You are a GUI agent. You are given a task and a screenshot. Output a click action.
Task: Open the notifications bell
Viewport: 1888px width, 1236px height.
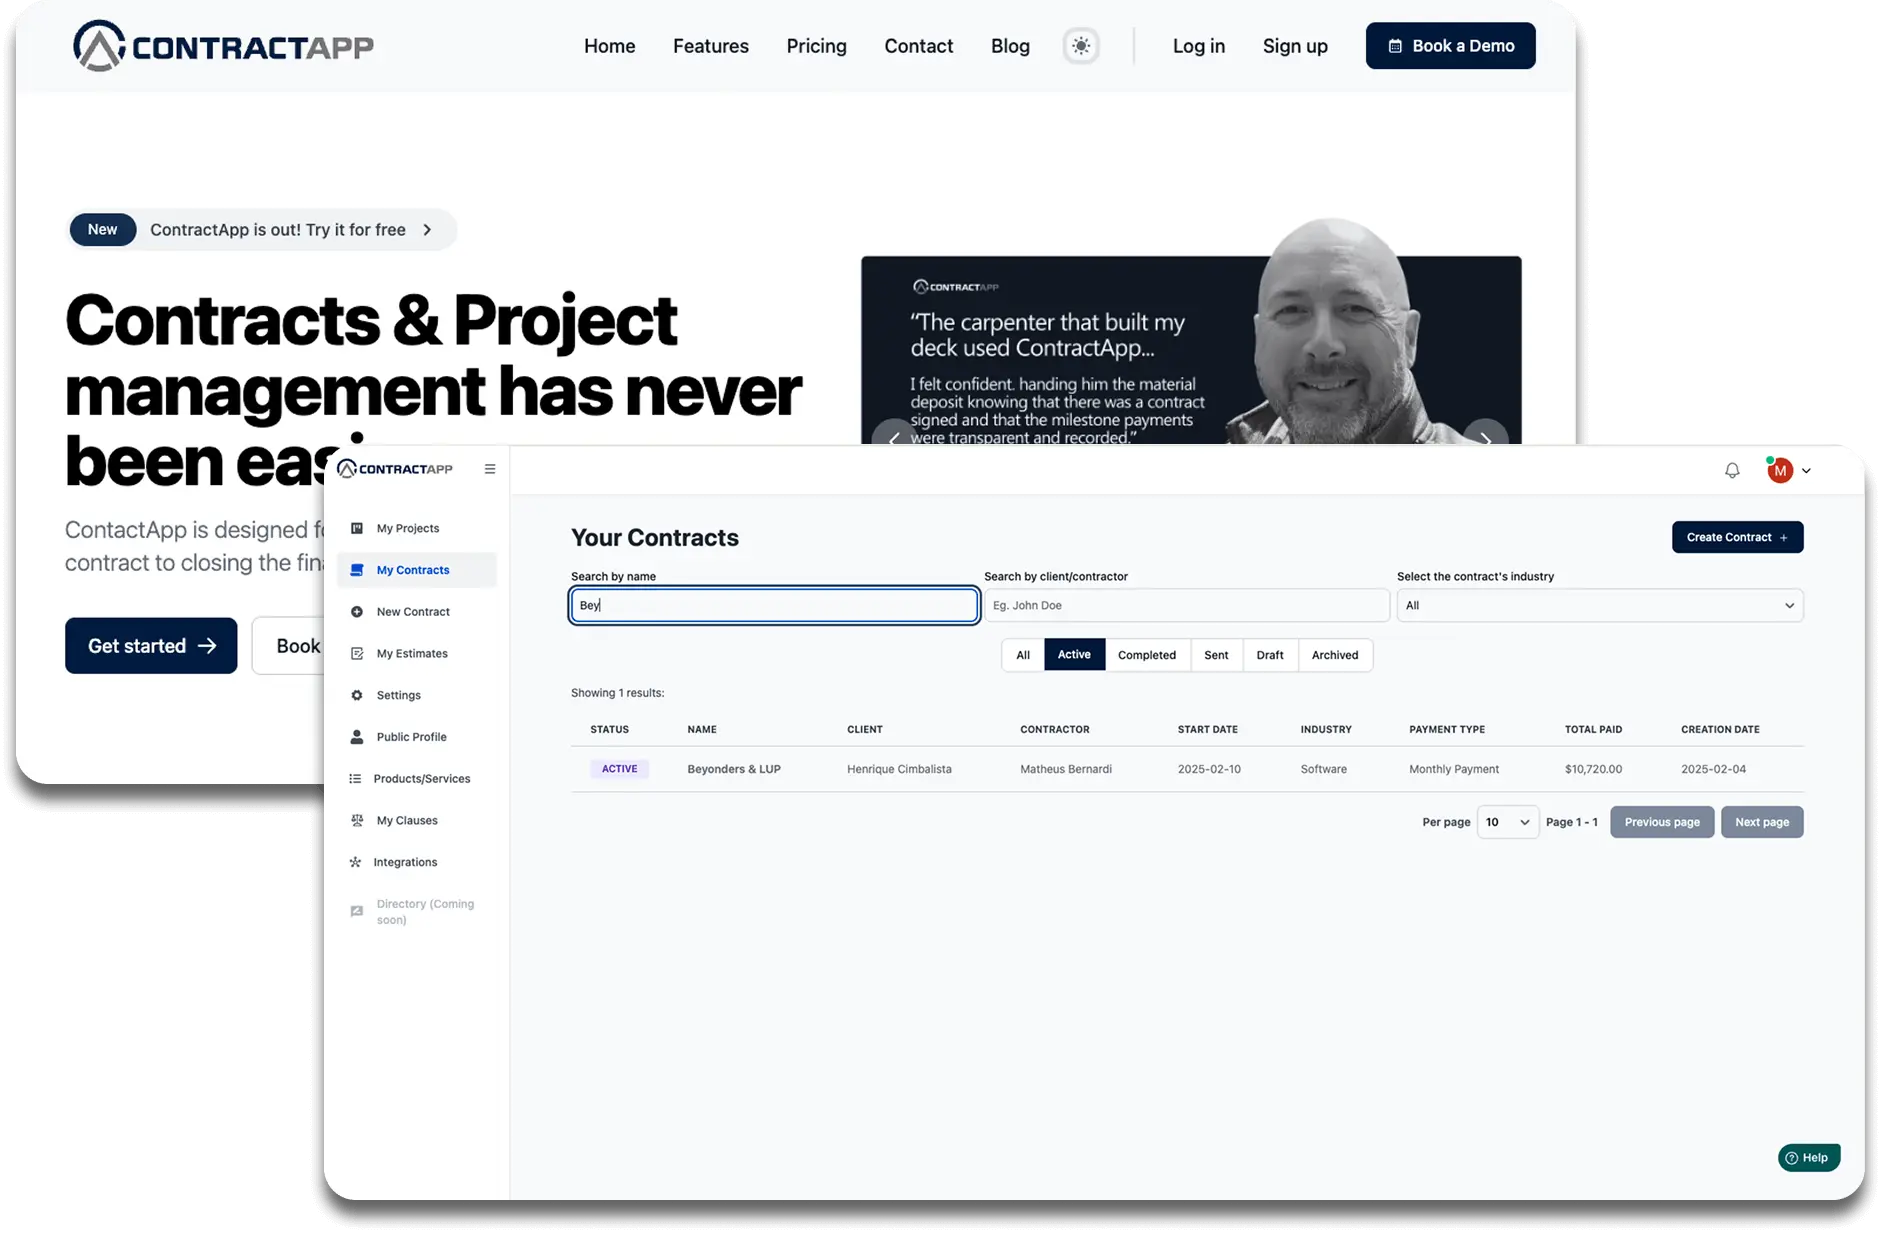tap(1732, 470)
